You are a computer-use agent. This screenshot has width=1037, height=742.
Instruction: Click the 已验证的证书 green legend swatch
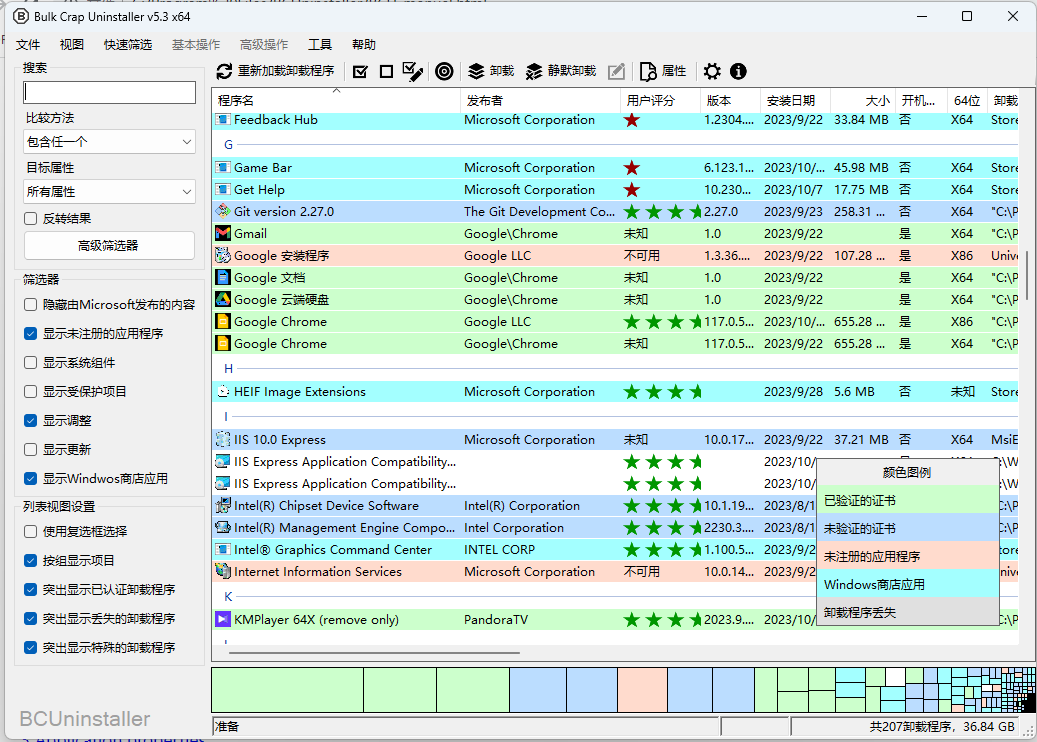[x=907, y=501]
